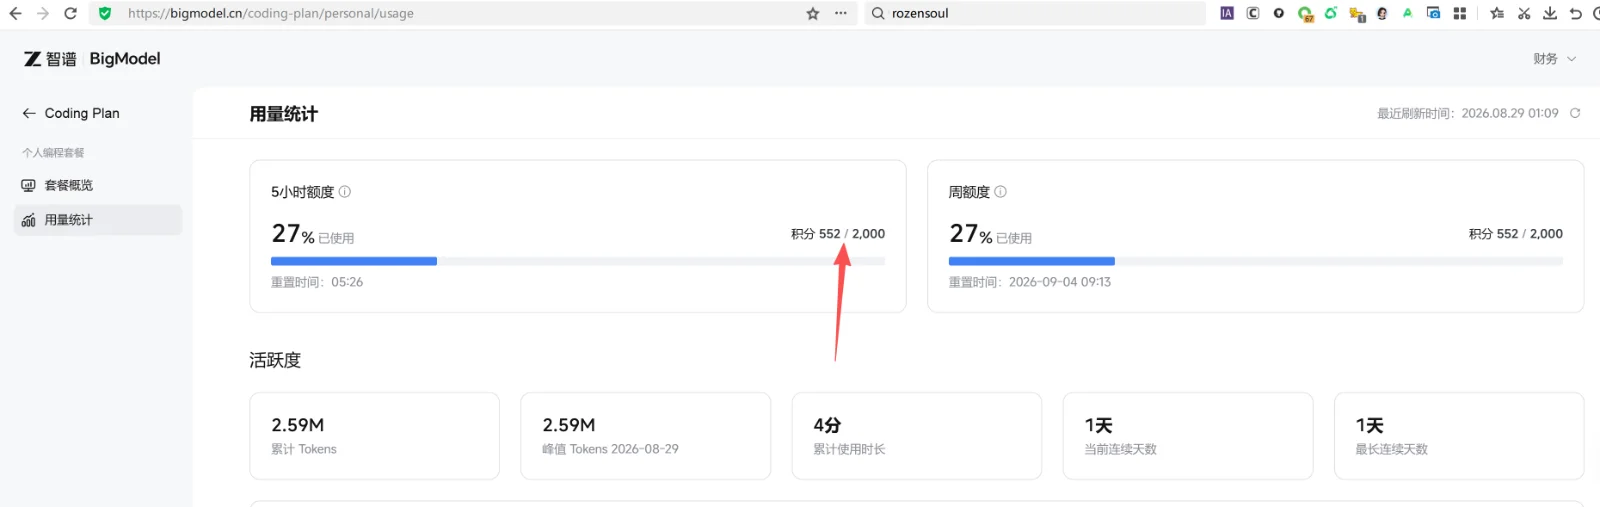Click the avatar face extension icon
This screenshot has height=507, width=1600.
1382,13
